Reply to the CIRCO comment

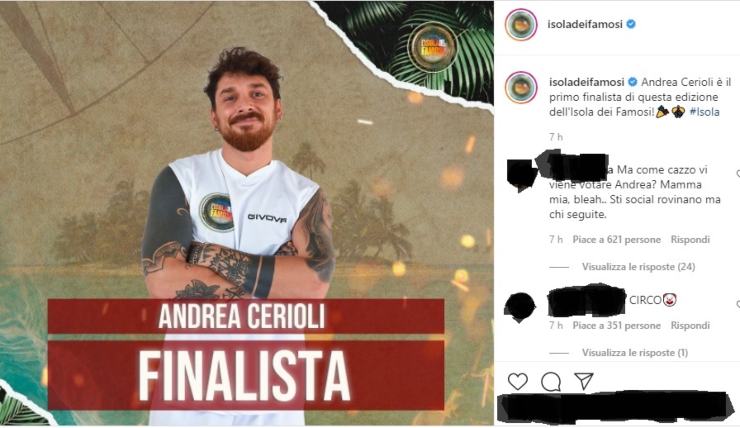(690, 326)
